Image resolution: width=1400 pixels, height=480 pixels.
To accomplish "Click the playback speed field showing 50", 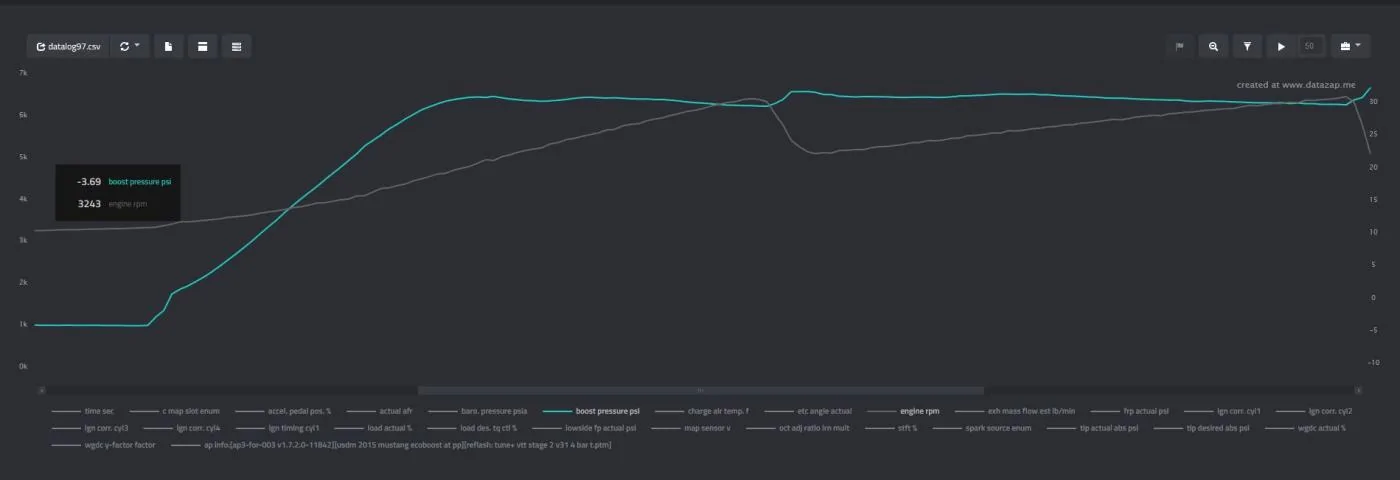I will click(x=1310, y=46).
